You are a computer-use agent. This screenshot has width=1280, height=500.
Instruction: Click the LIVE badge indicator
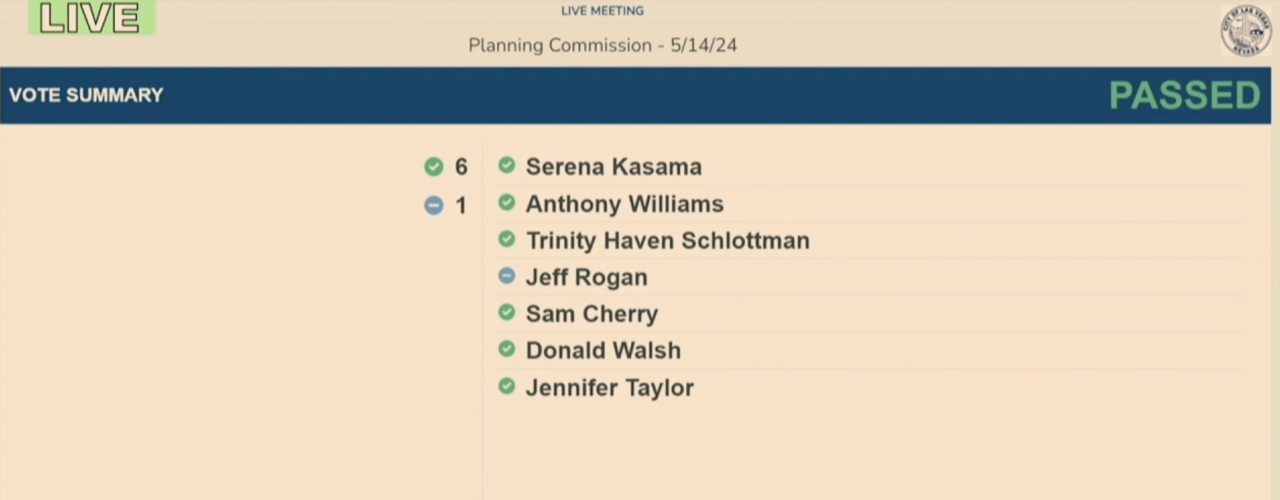pyautogui.click(x=91, y=18)
